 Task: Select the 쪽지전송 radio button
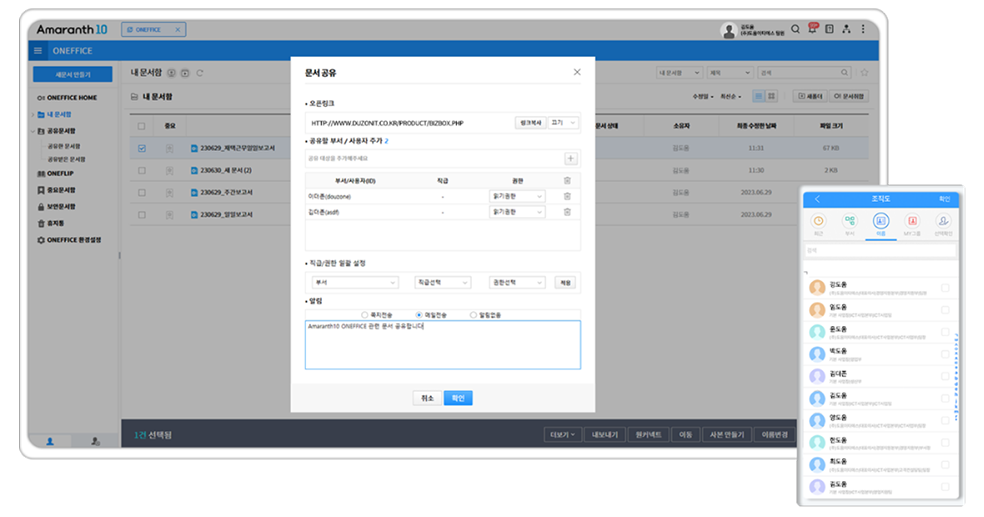pyautogui.click(x=365, y=315)
